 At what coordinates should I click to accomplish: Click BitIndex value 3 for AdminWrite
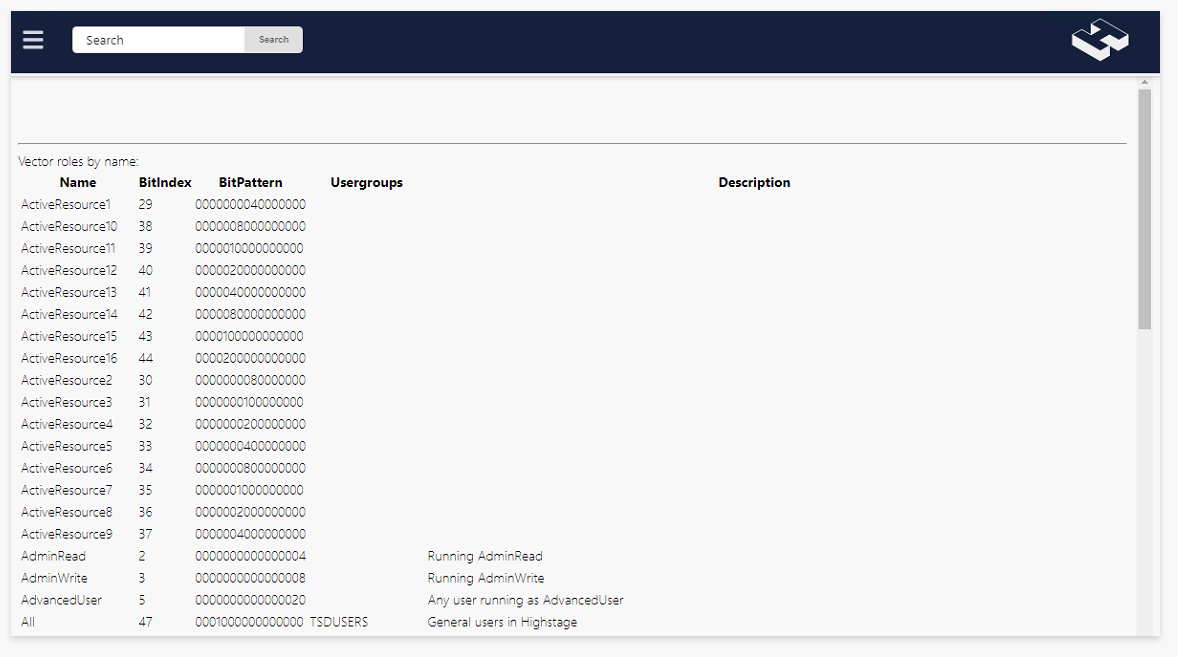pos(142,578)
